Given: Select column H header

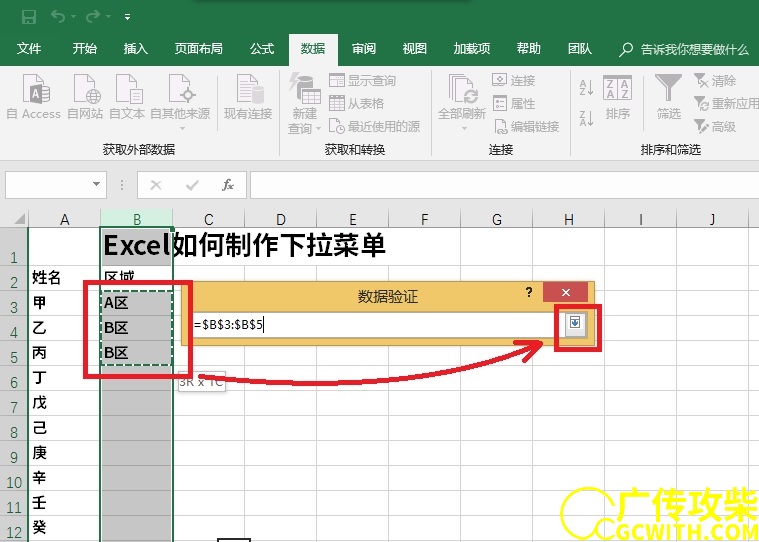Looking at the screenshot, I should point(569,219).
